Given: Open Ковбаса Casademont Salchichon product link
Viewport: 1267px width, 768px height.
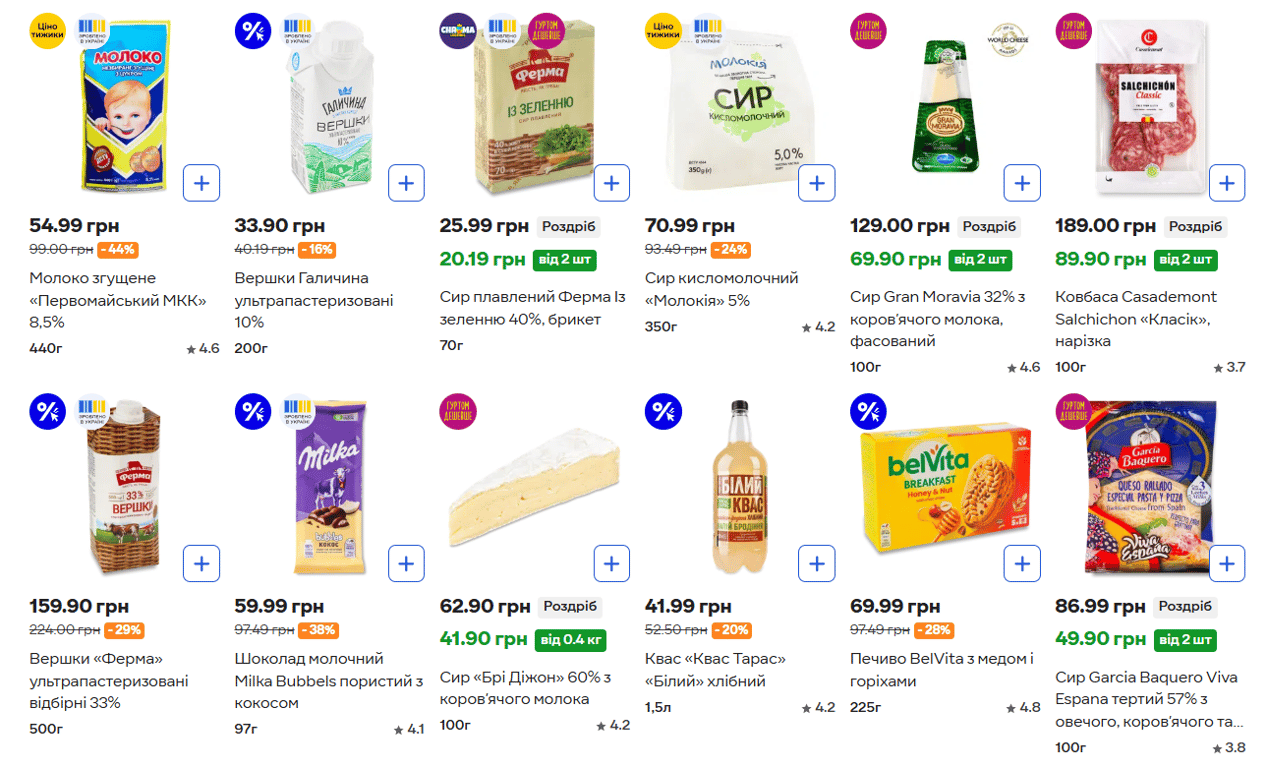Looking at the screenshot, I should (1136, 319).
